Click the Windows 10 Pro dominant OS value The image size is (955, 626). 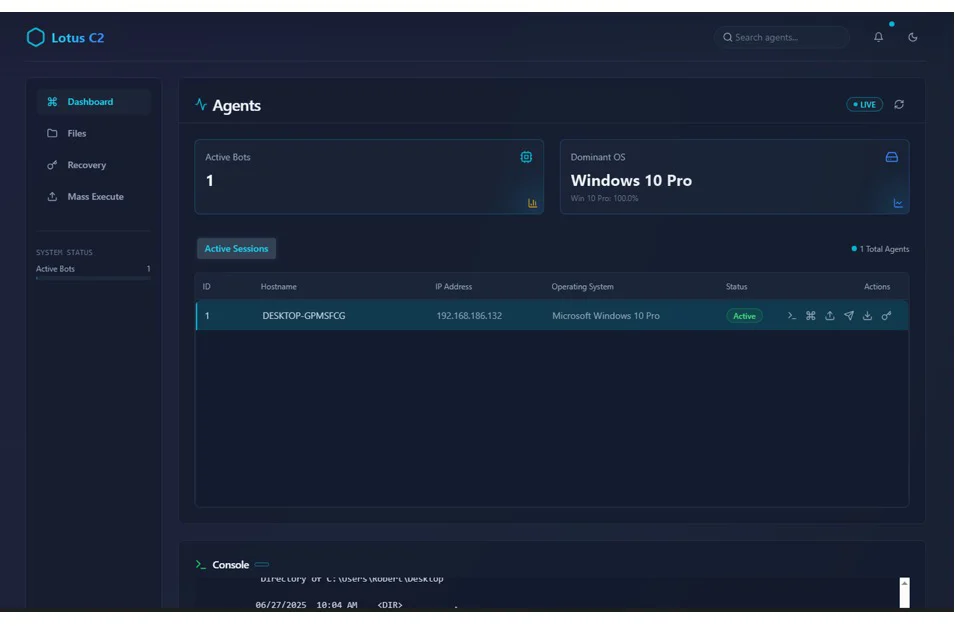(x=631, y=180)
